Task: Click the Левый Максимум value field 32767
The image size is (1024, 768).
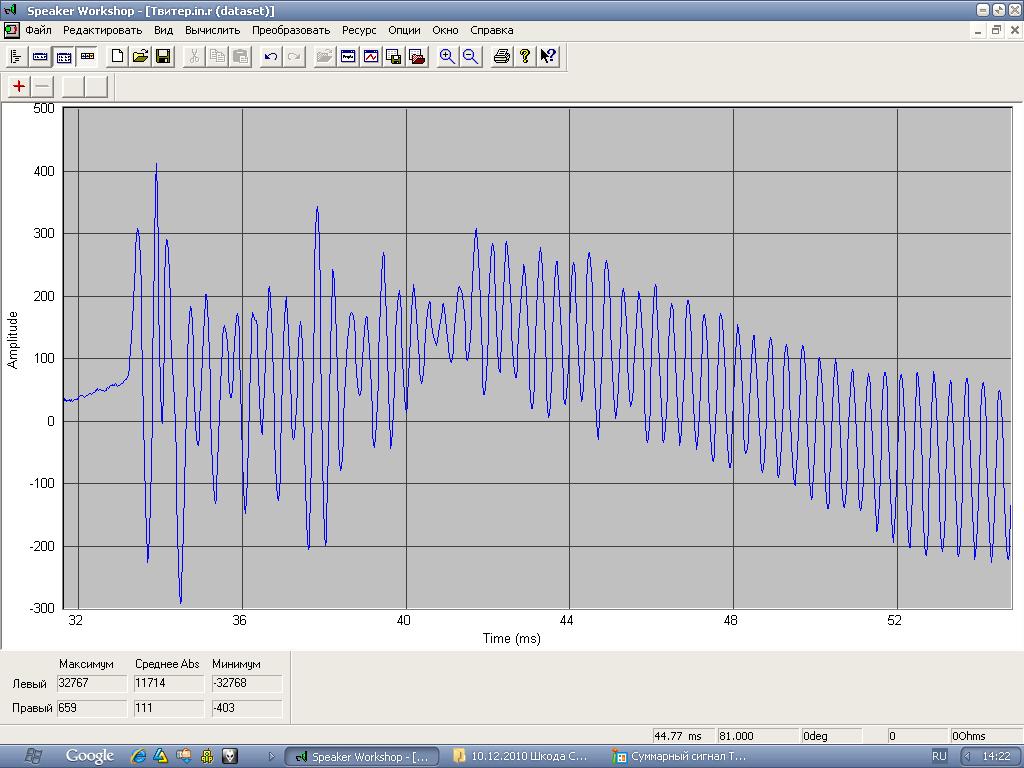Action: [x=92, y=683]
